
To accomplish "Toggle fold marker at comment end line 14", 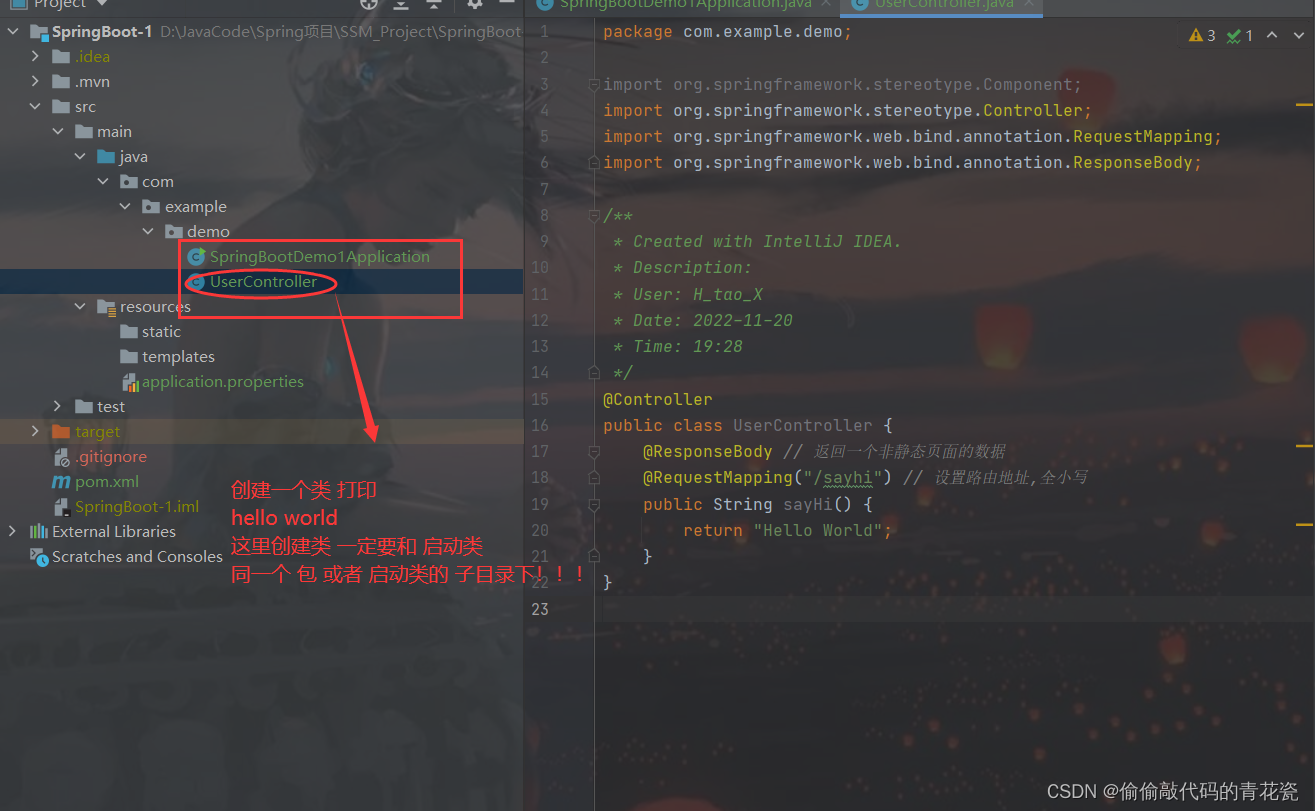I will (593, 373).
